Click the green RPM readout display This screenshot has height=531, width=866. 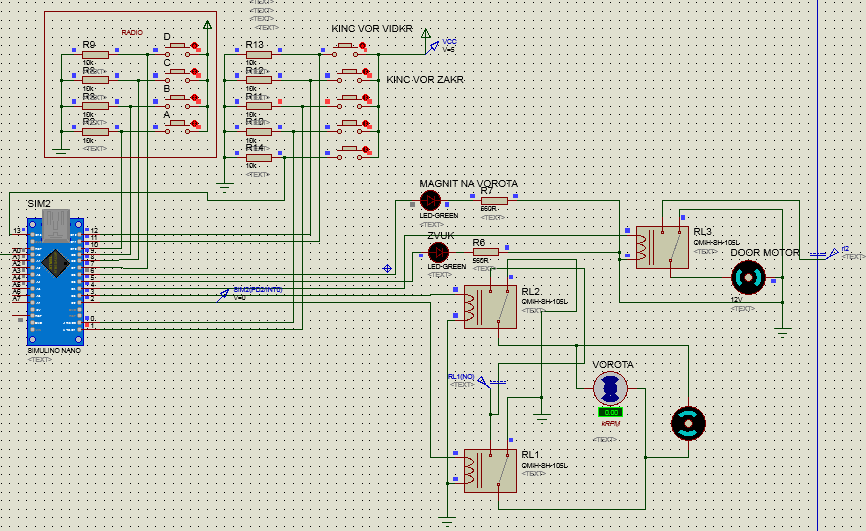pyautogui.click(x=610, y=412)
